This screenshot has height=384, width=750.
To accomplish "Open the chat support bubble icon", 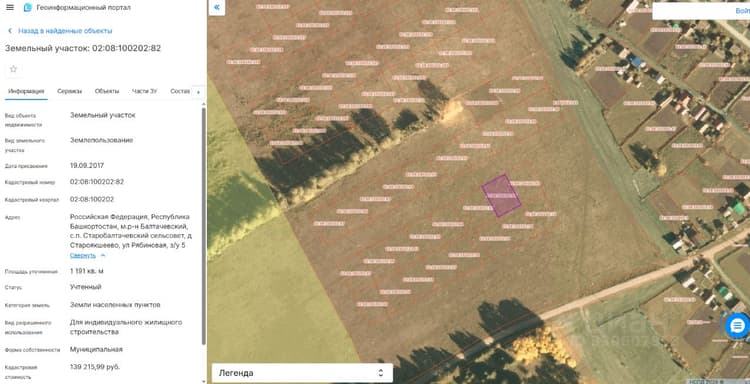I will click(737, 326).
